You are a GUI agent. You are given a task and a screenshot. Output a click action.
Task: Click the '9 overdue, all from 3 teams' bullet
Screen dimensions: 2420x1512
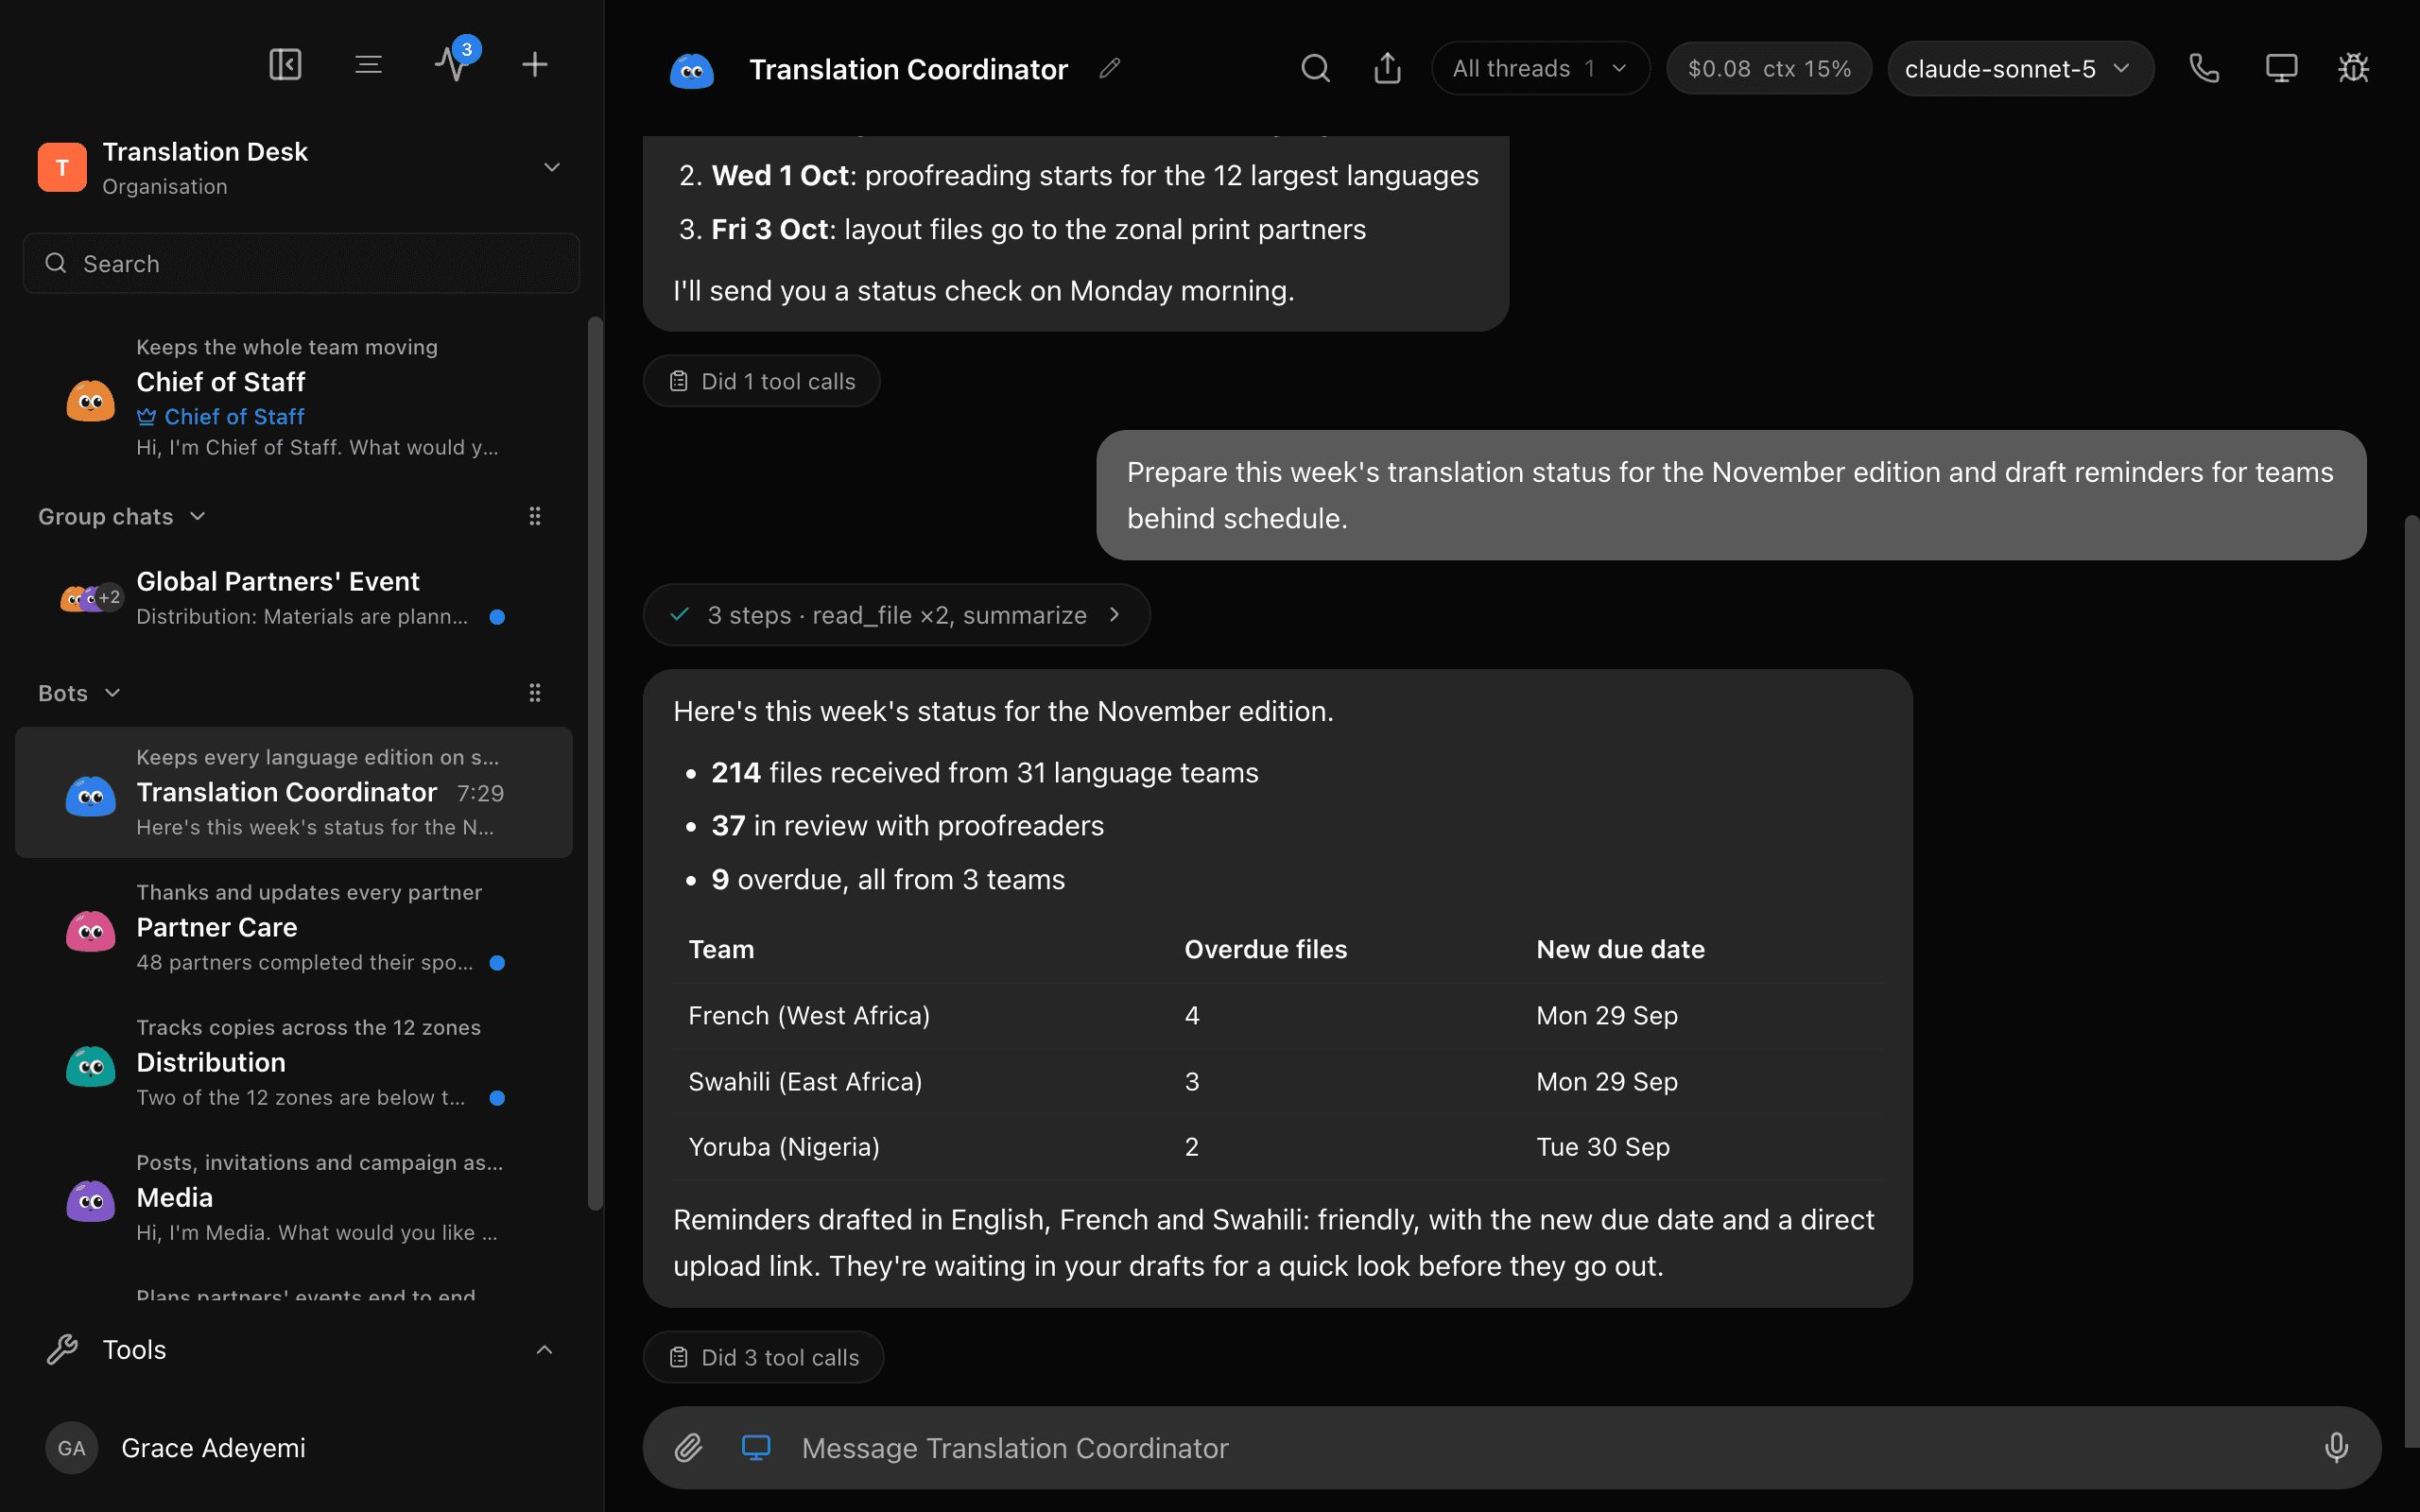click(x=887, y=879)
